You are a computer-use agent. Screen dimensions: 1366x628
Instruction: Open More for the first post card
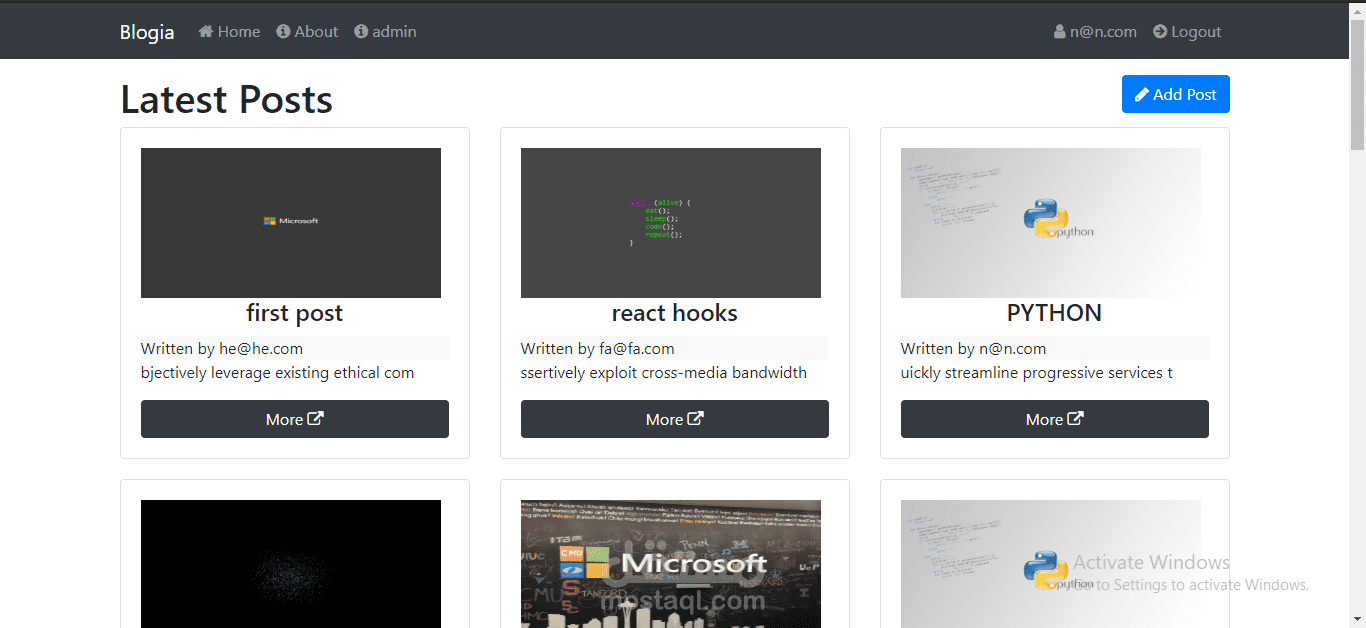point(295,419)
